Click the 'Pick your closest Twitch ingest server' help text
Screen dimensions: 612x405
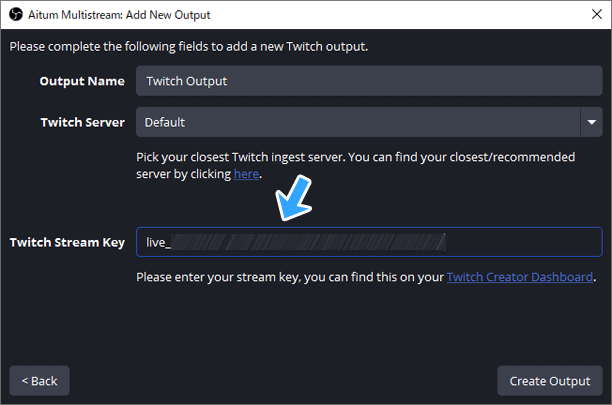pyautogui.click(x=355, y=165)
